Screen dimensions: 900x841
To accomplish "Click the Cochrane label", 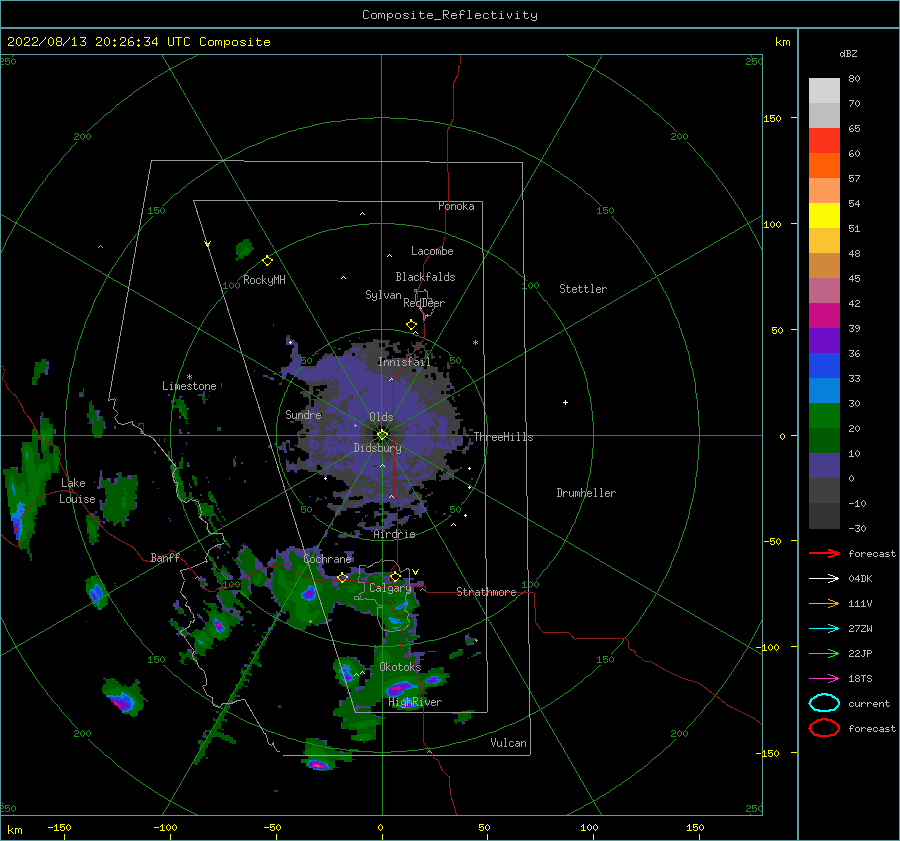I will click(x=327, y=559).
